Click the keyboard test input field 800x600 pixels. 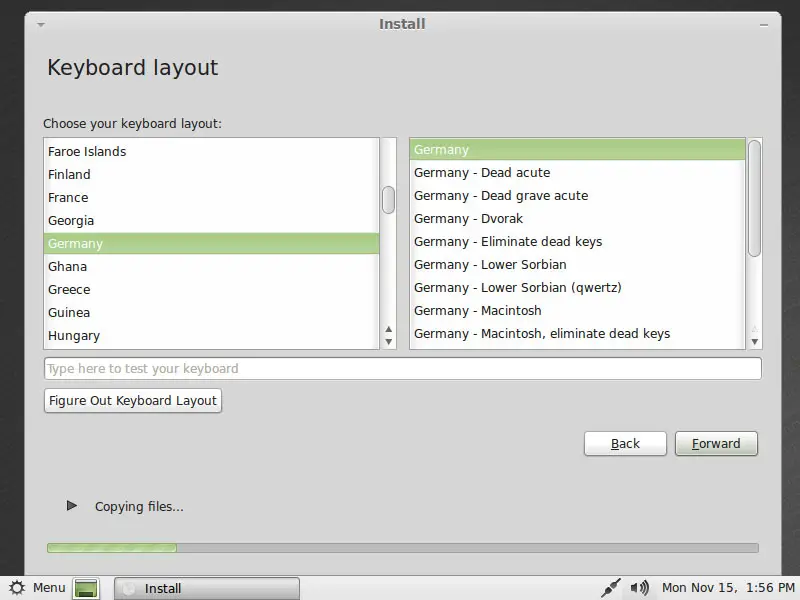pyautogui.click(x=403, y=368)
